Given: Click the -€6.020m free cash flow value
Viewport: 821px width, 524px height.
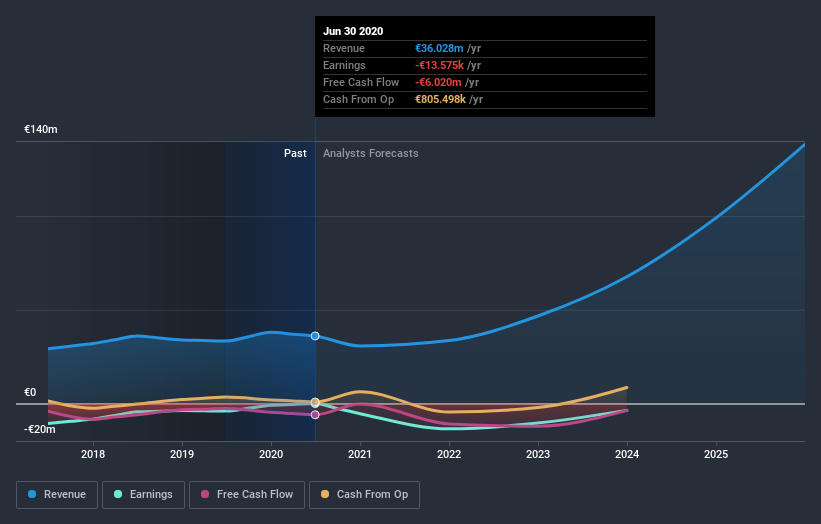Looking at the screenshot, I should 438,82.
